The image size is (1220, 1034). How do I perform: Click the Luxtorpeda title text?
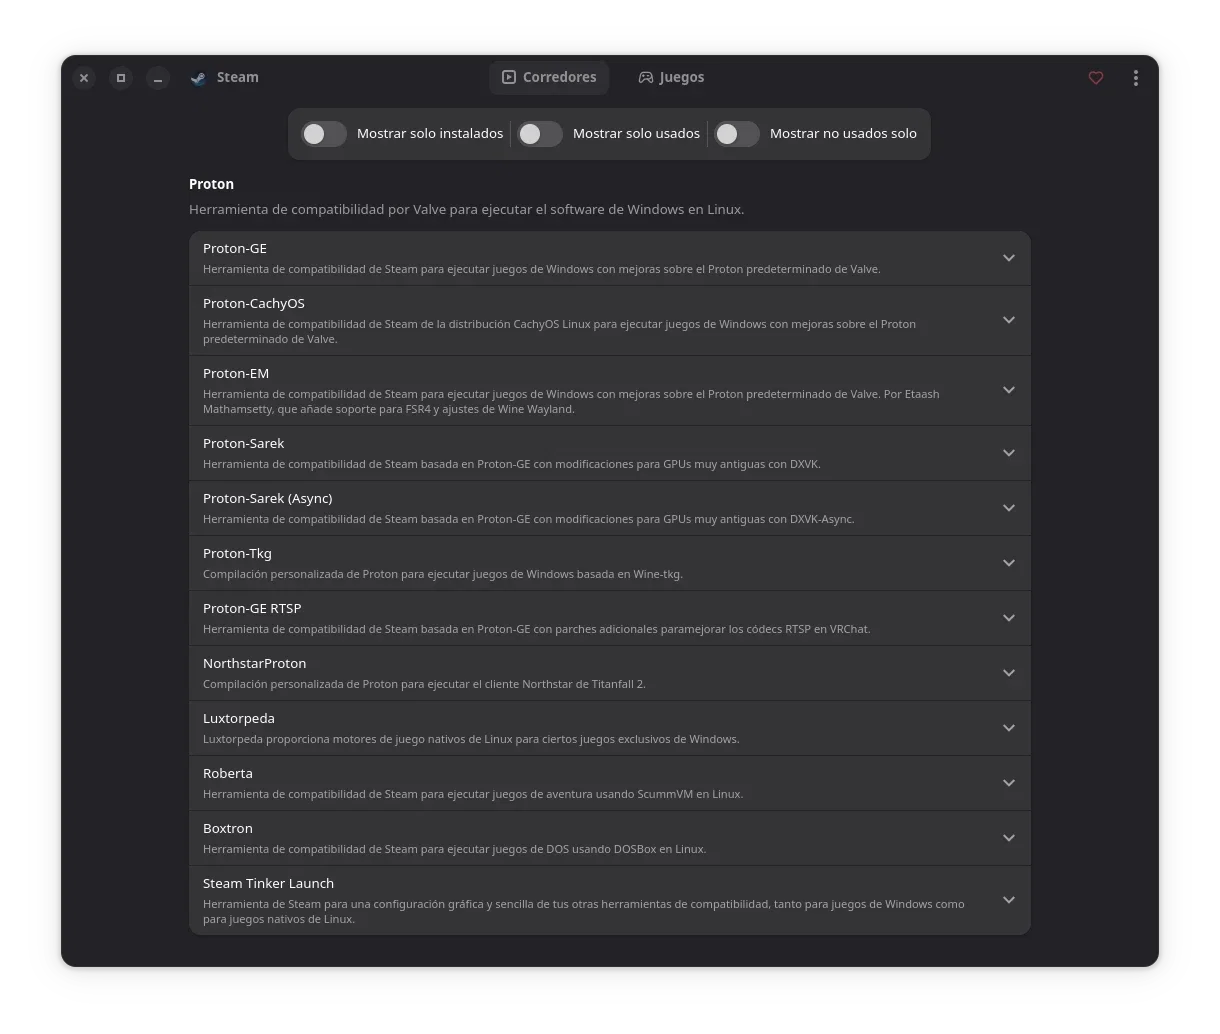pos(239,718)
